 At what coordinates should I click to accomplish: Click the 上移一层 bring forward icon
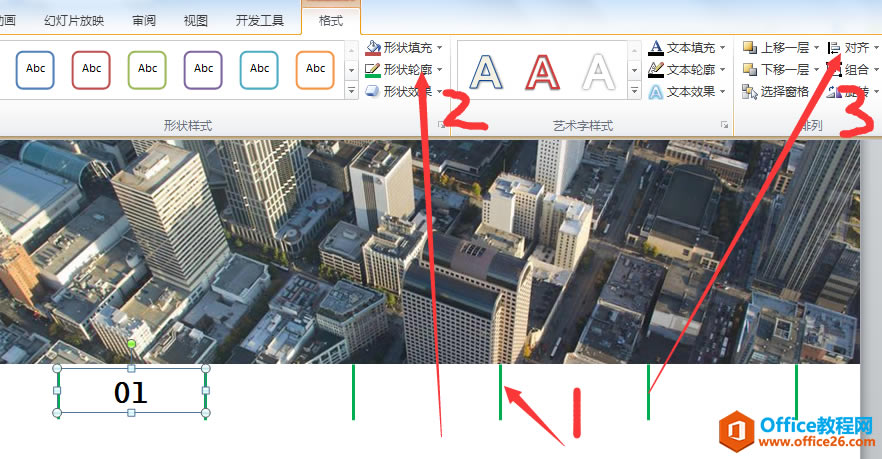pos(749,48)
